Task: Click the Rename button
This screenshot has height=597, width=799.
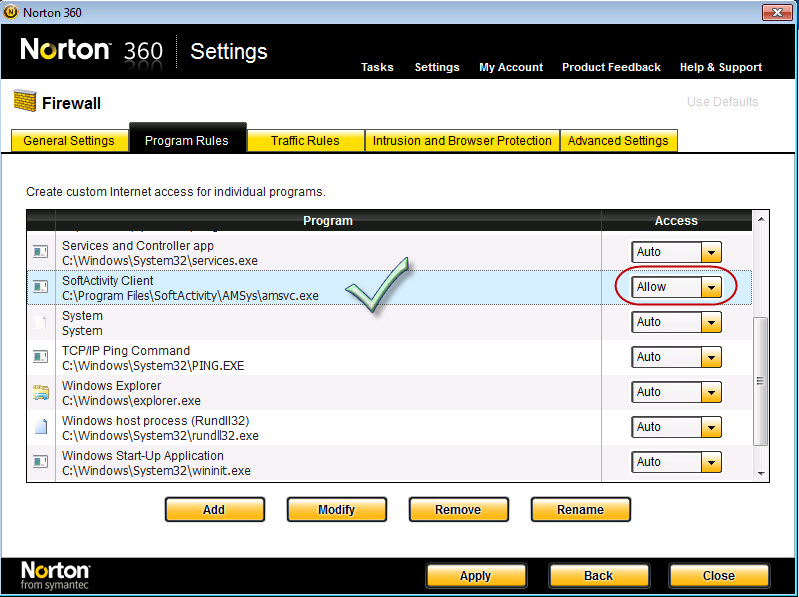Action: click(580, 509)
